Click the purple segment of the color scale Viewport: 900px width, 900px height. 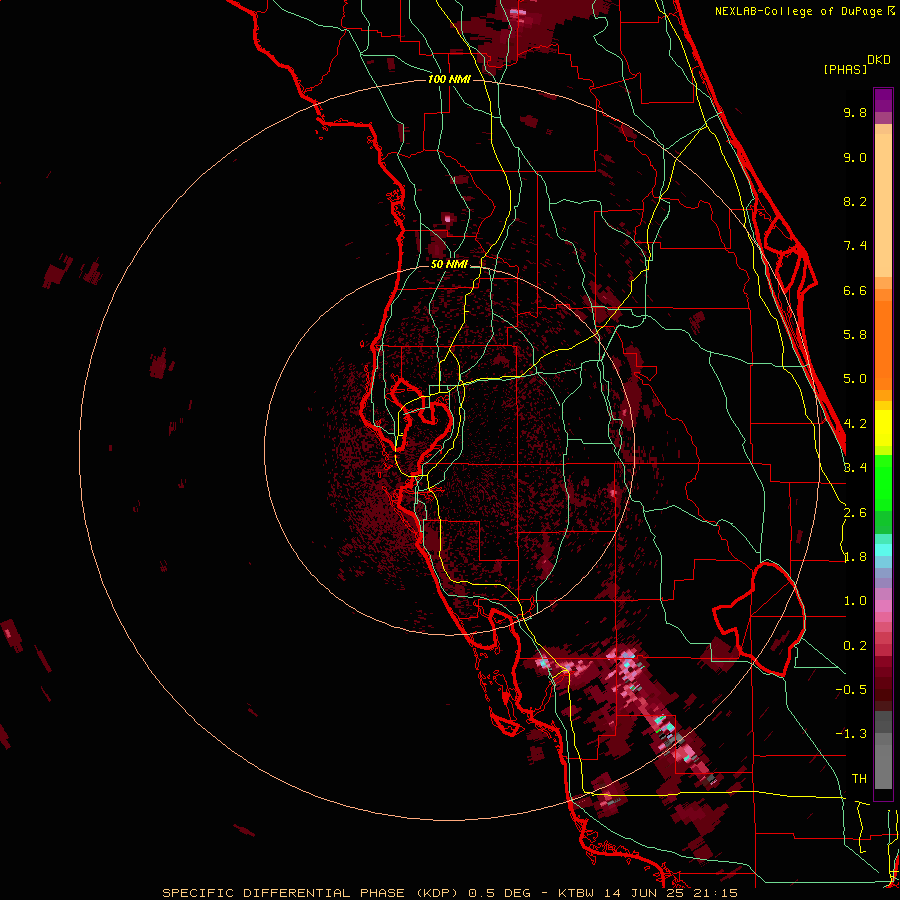[883, 100]
